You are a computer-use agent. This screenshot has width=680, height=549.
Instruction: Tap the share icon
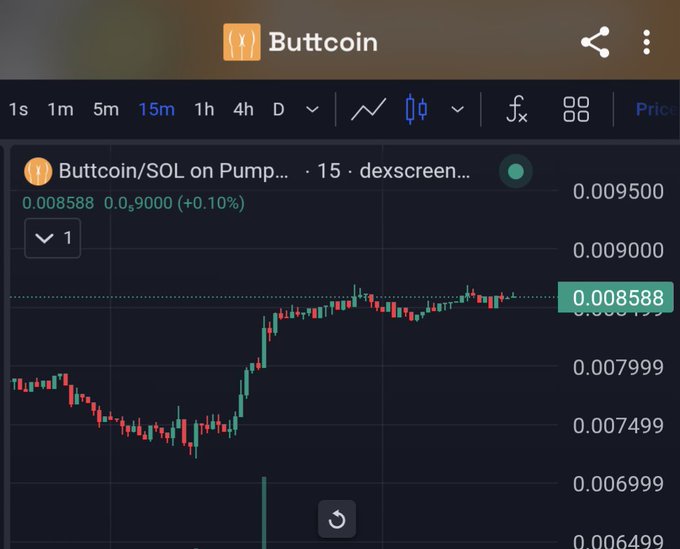point(595,42)
